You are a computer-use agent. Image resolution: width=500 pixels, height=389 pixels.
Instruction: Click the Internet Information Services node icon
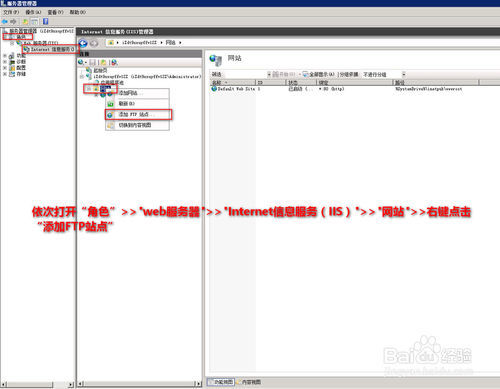coord(27,49)
